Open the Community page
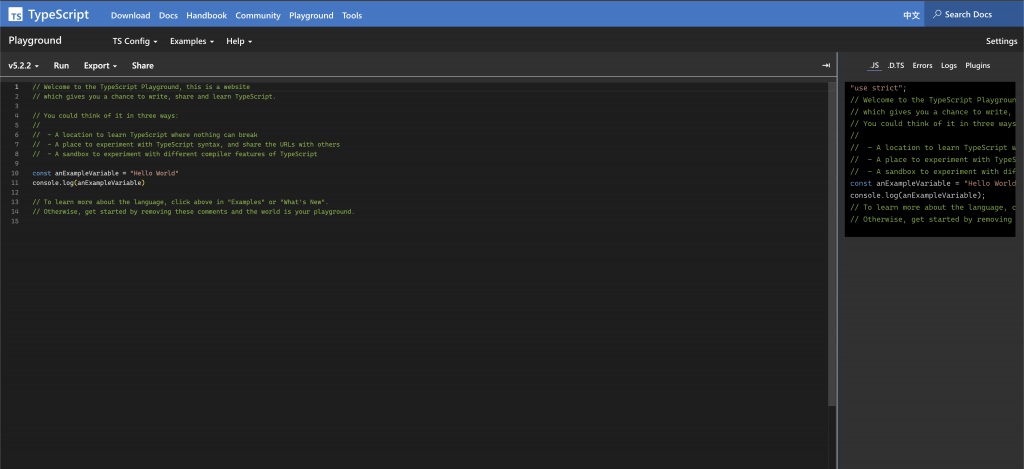Image resolution: width=1024 pixels, height=469 pixels. point(258,15)
